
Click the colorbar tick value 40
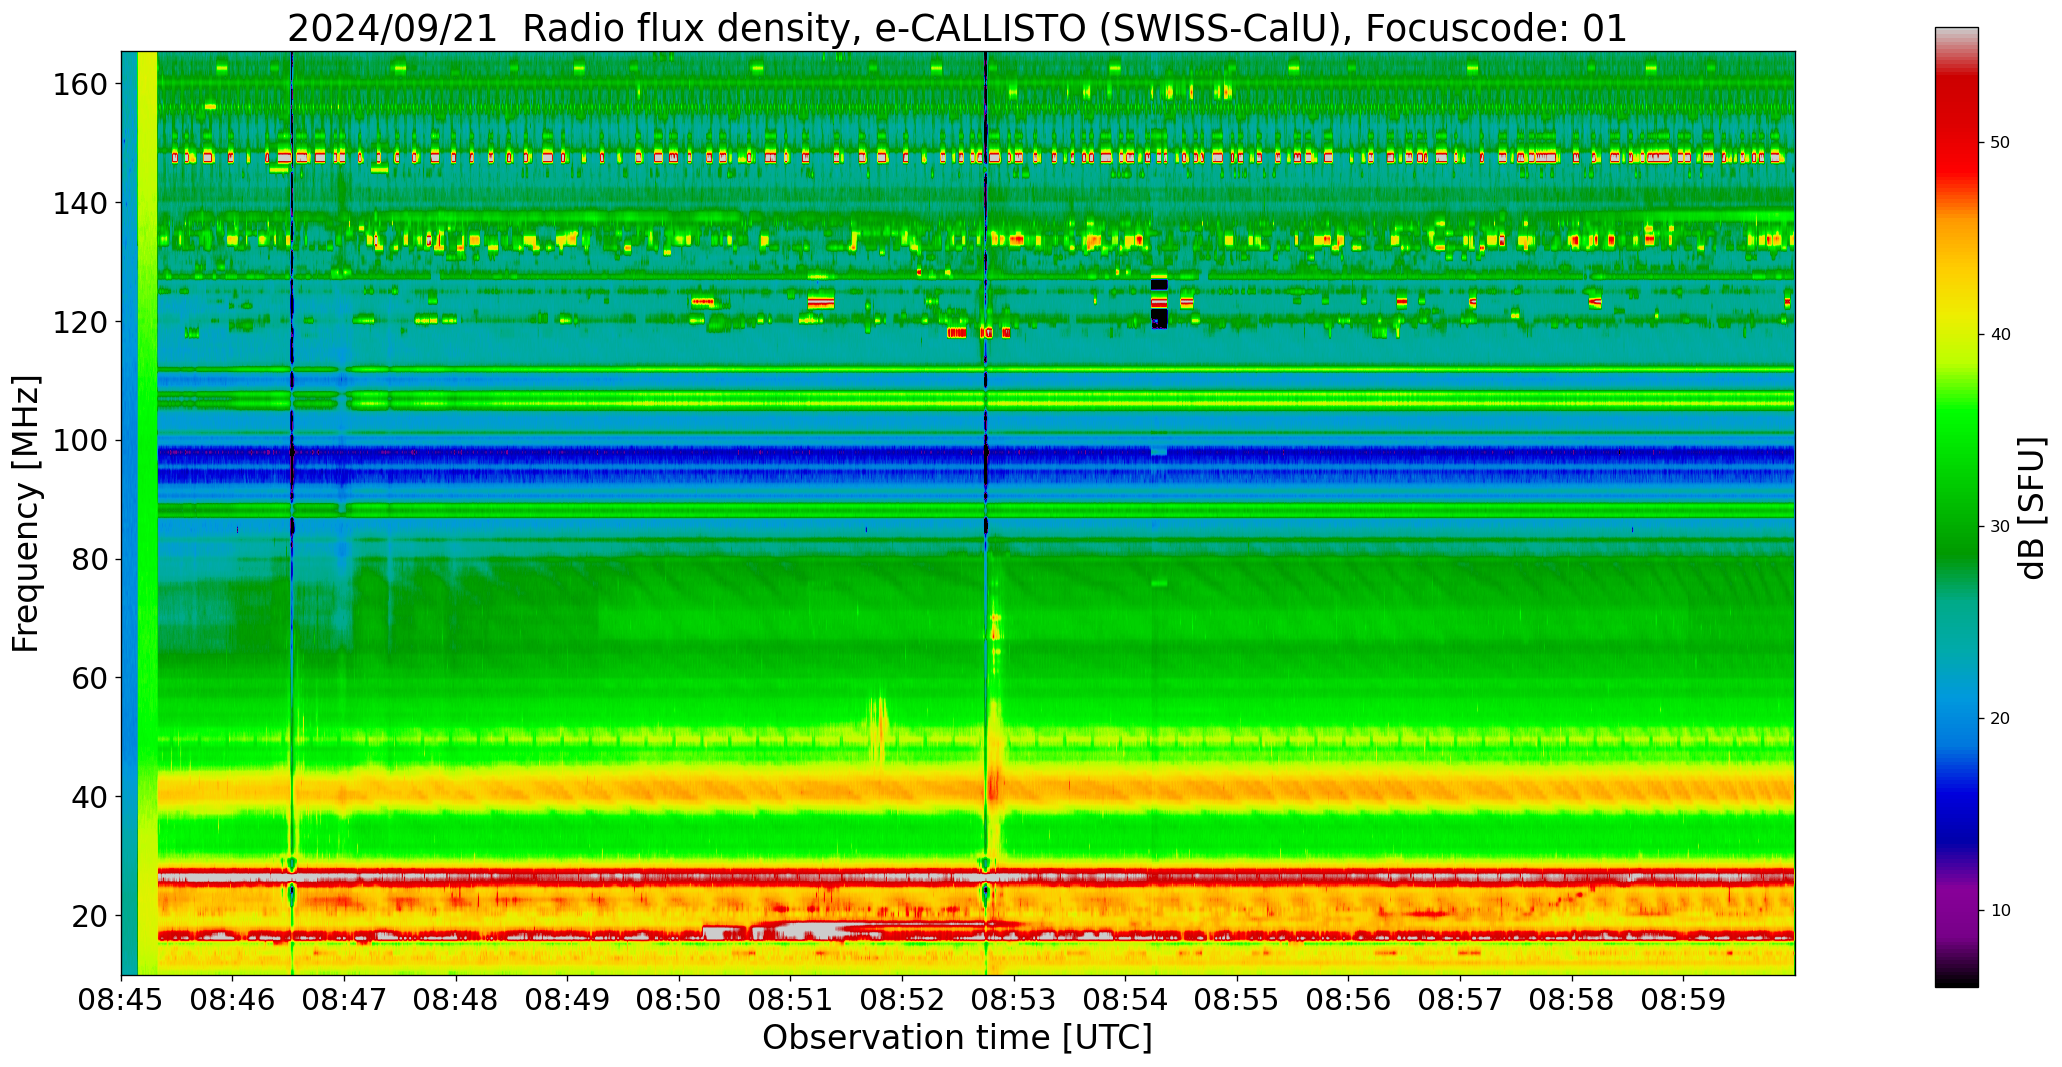pyautogui.click(x=2000, y=334)
